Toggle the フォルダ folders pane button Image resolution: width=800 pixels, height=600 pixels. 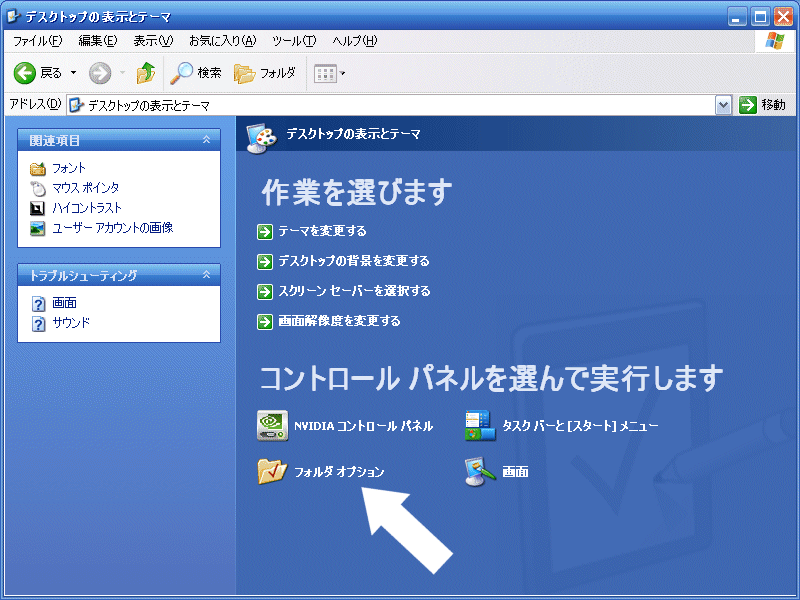264,73
